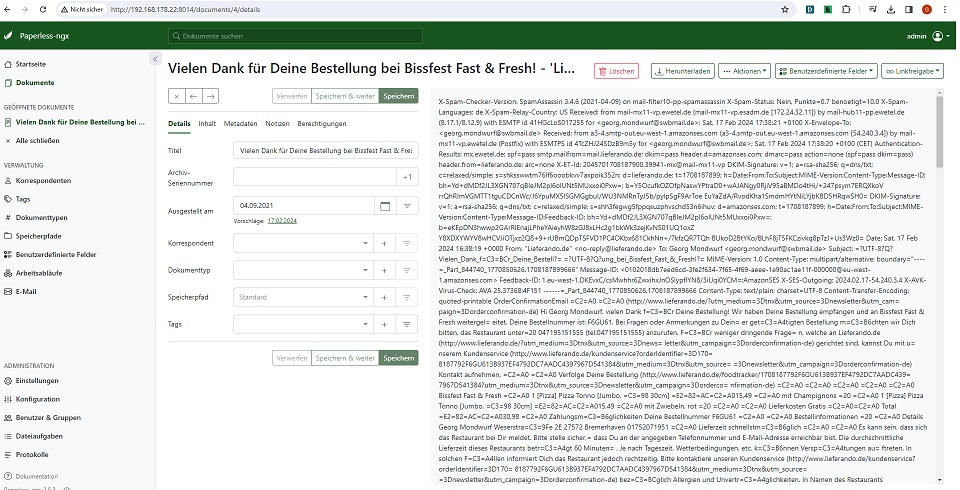The image size is (960, 490).
Task: Open the Linkfreigabe dropdown
Action: click(x=912, y=71)
